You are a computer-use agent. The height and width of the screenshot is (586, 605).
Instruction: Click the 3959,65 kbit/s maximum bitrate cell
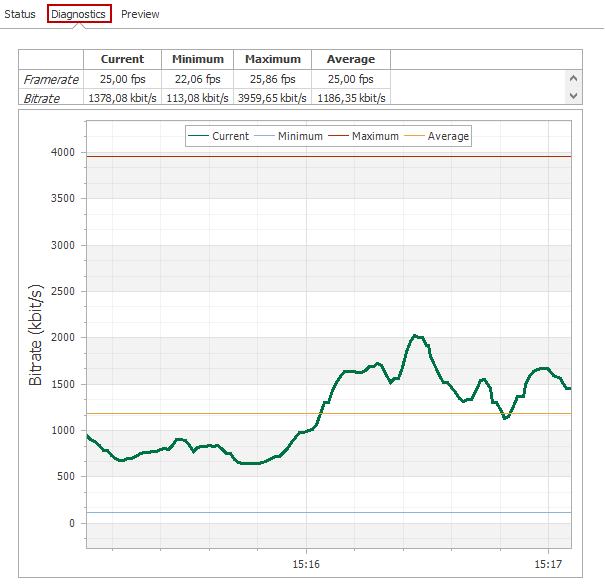tap(272, 98)
